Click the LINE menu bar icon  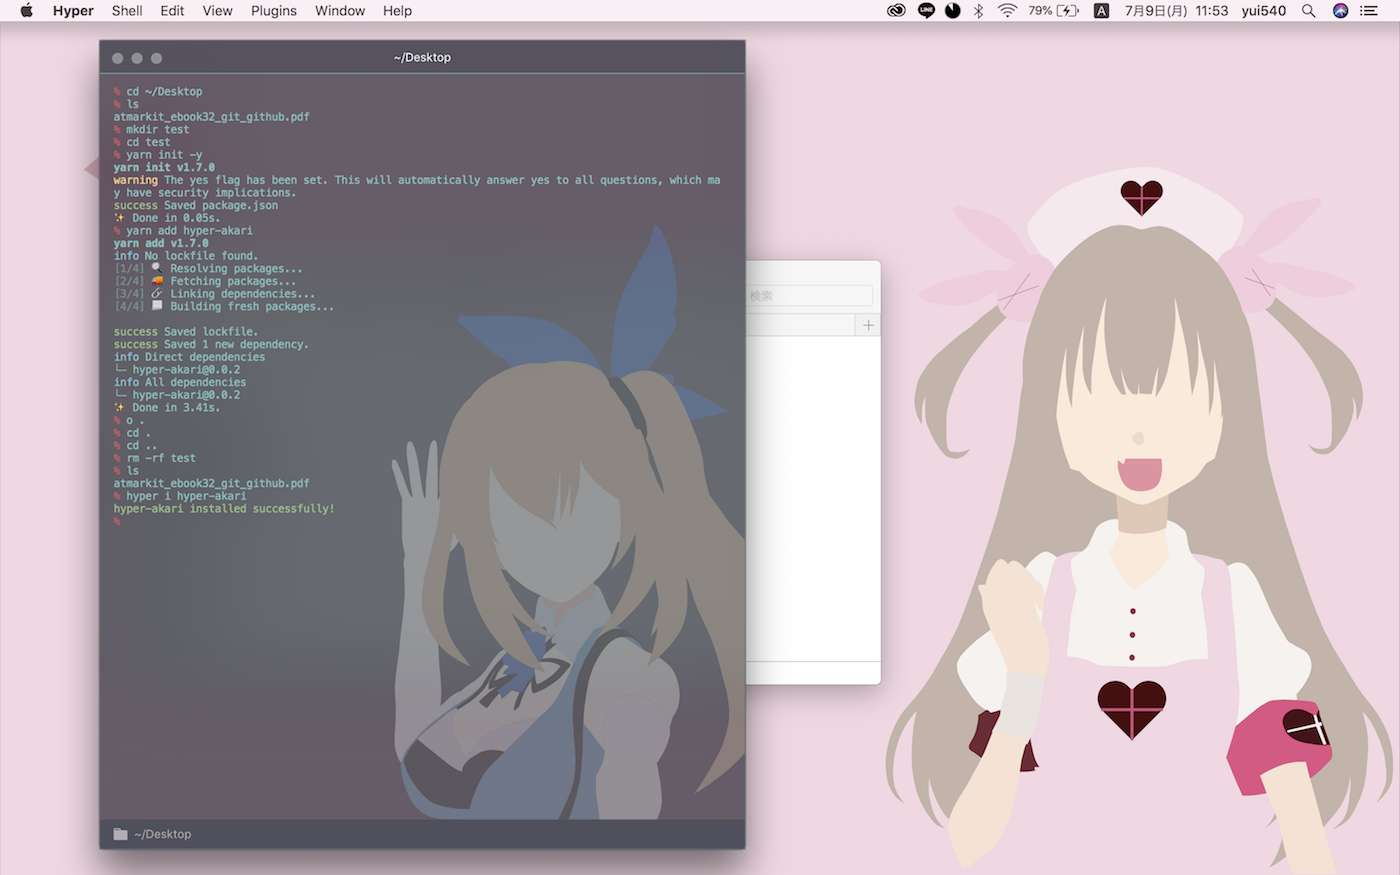[926, 11]
